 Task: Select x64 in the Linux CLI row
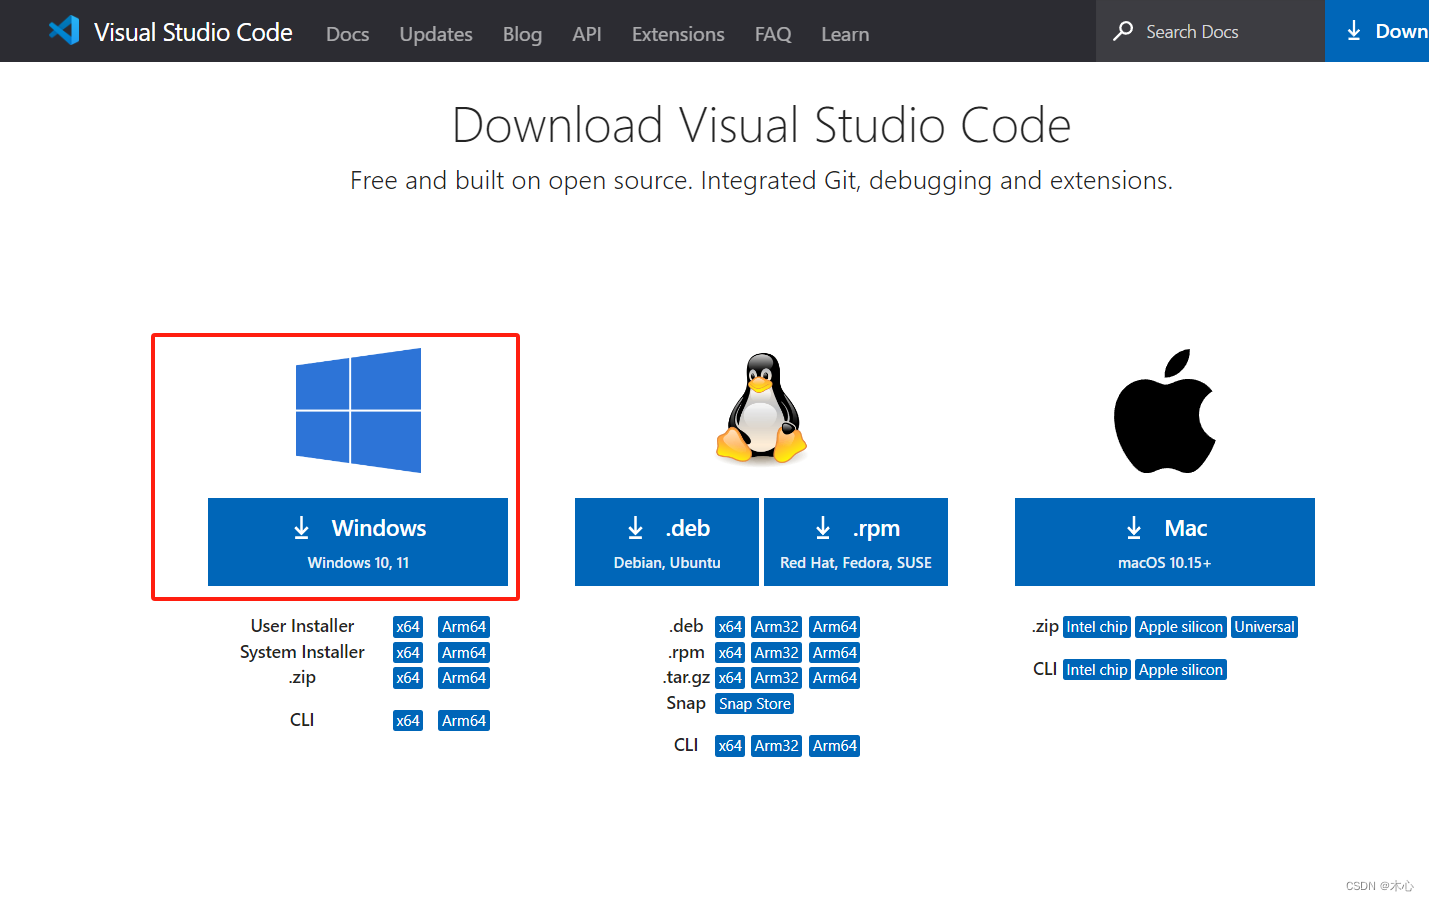[730, 746]
